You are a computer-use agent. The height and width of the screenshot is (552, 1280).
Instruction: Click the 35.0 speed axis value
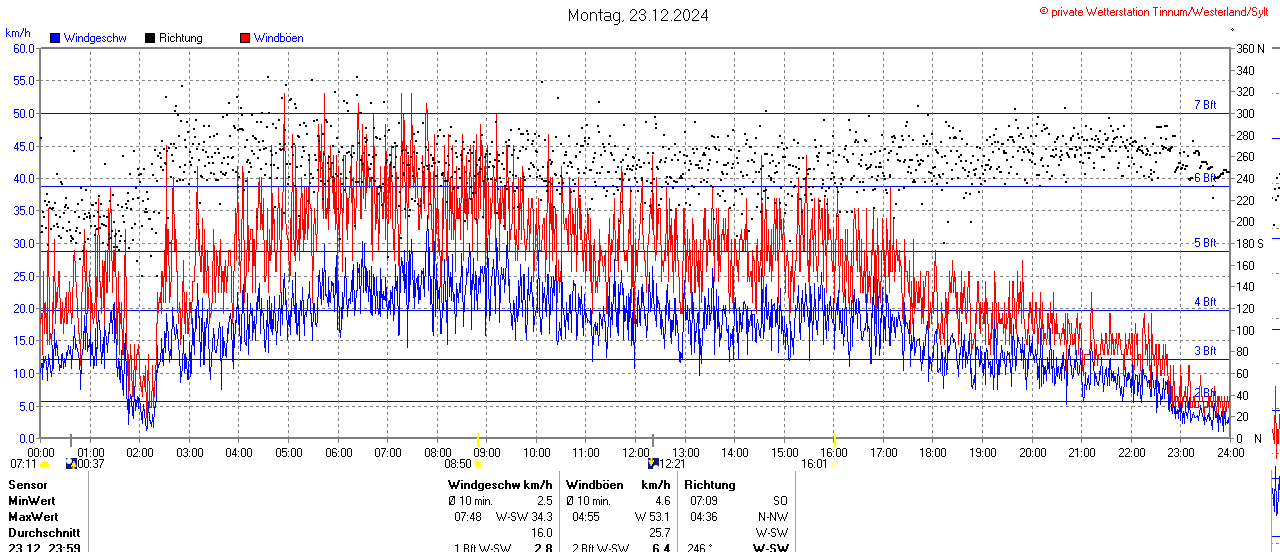click(x=24, y=211)
